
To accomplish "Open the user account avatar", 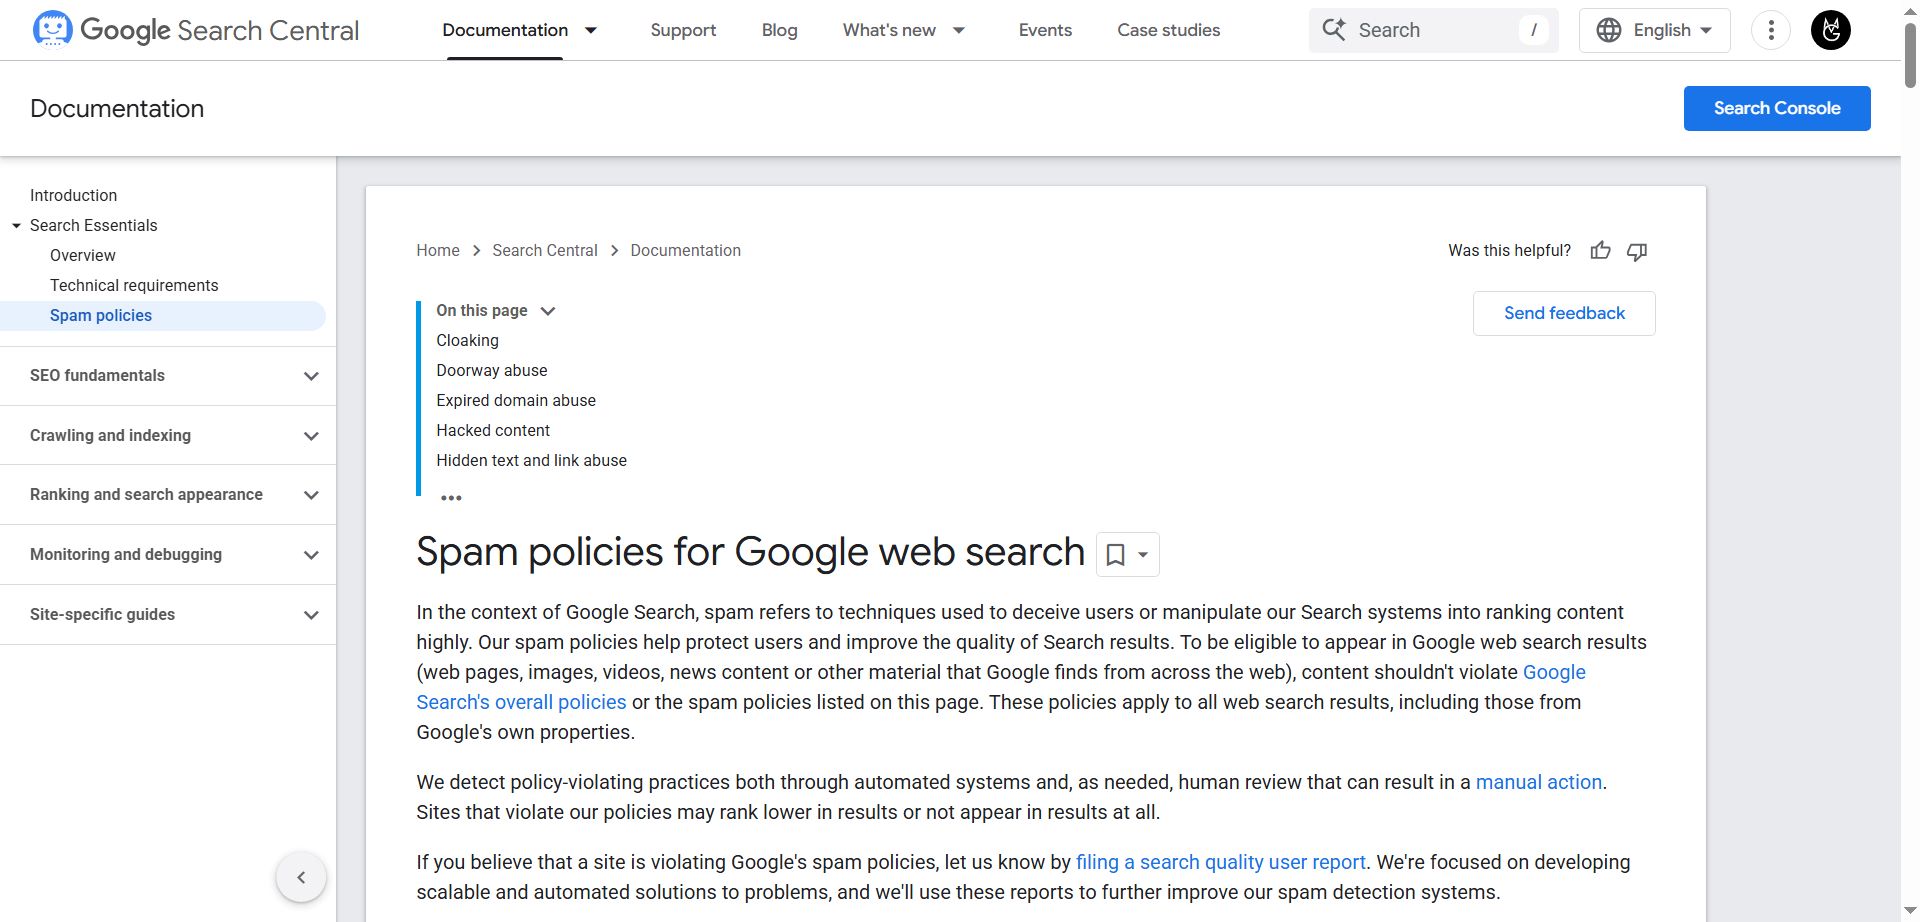I will [1831, 30].
